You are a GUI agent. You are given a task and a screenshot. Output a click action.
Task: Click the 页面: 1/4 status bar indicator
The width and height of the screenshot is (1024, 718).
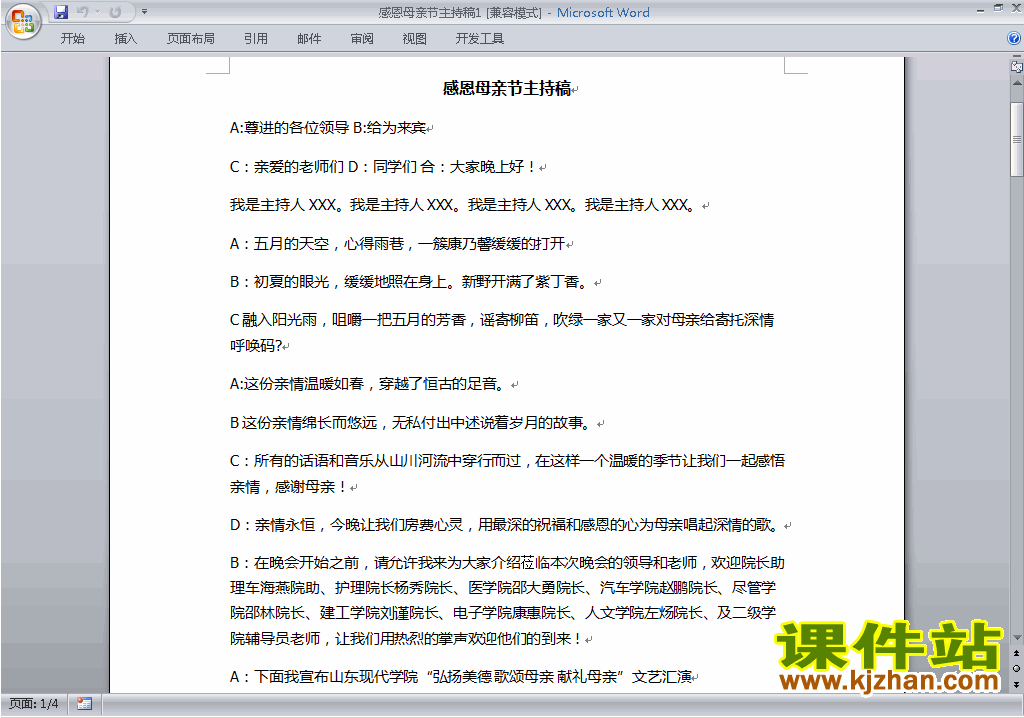click(x=33, y=704)
